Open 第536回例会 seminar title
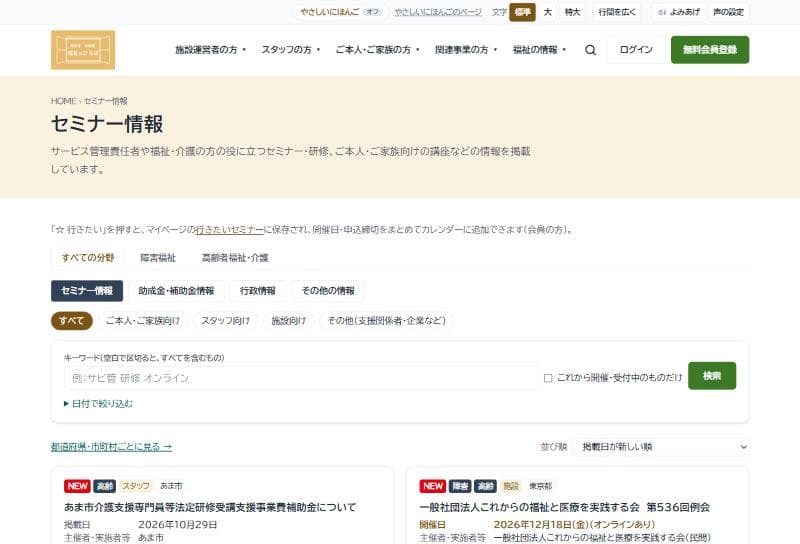The width and height of the screenshot is (800, 544). (565, 507)
